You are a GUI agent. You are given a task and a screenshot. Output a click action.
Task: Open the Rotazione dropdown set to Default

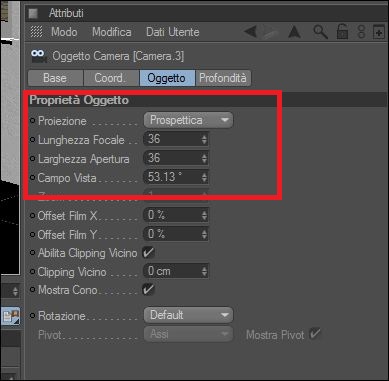(x=188, y=315)
